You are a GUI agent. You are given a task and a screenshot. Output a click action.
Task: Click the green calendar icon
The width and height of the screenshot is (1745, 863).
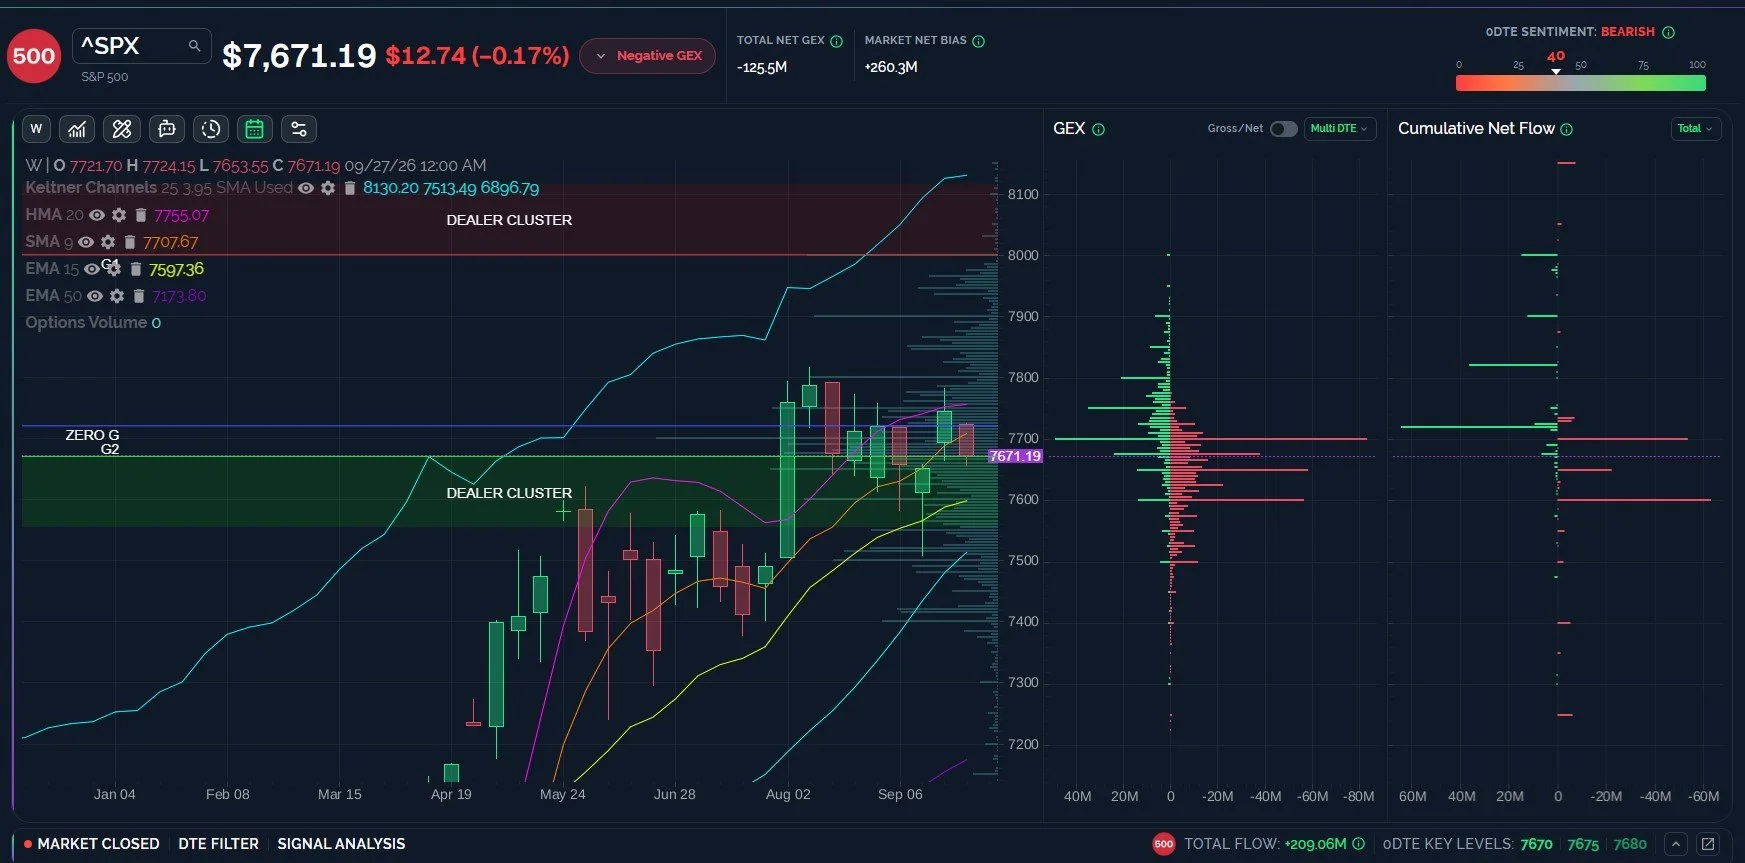click(x=254, y=129)
